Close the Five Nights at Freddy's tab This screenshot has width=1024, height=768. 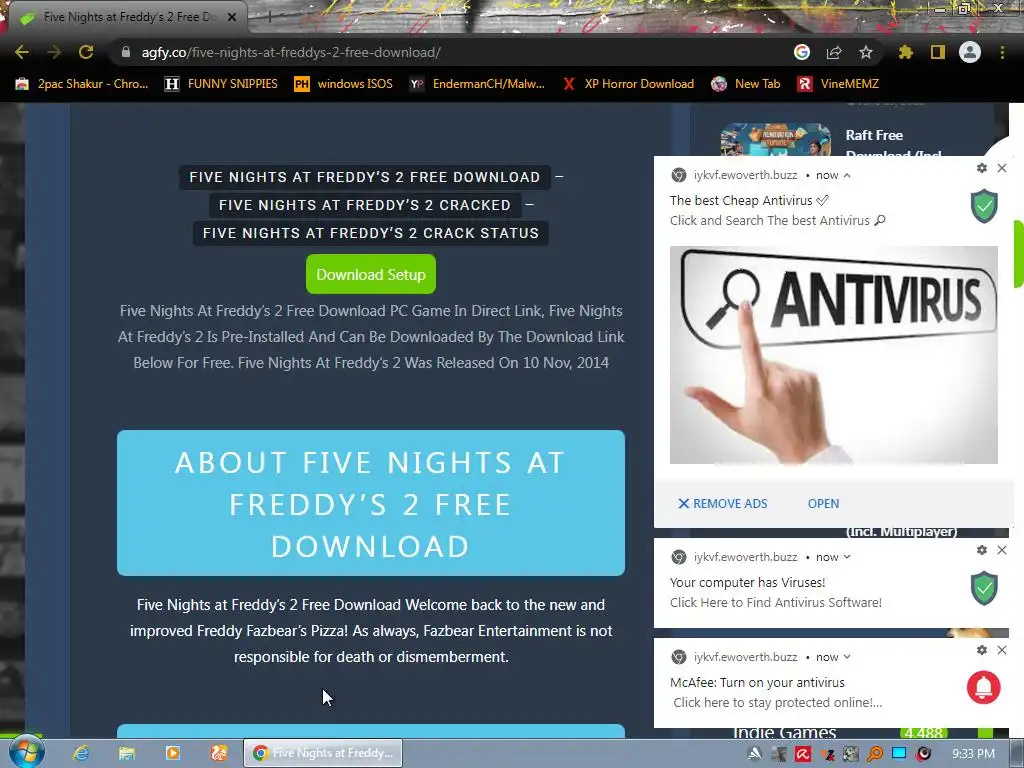pyautogui.click(x=232, y=17)
